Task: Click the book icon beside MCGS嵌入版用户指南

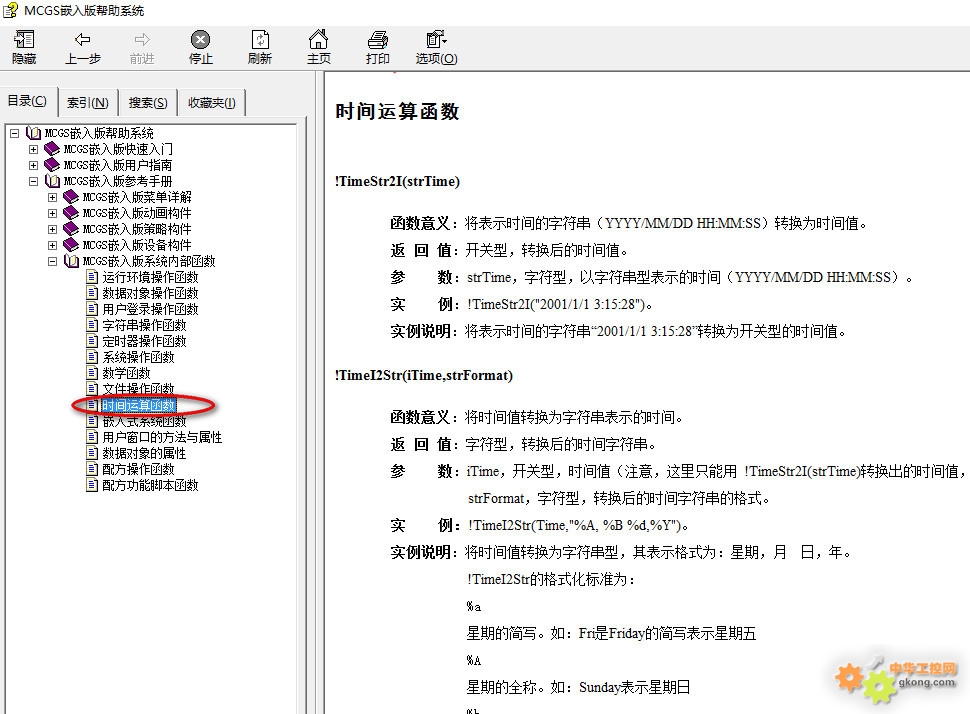Action: 53,165
